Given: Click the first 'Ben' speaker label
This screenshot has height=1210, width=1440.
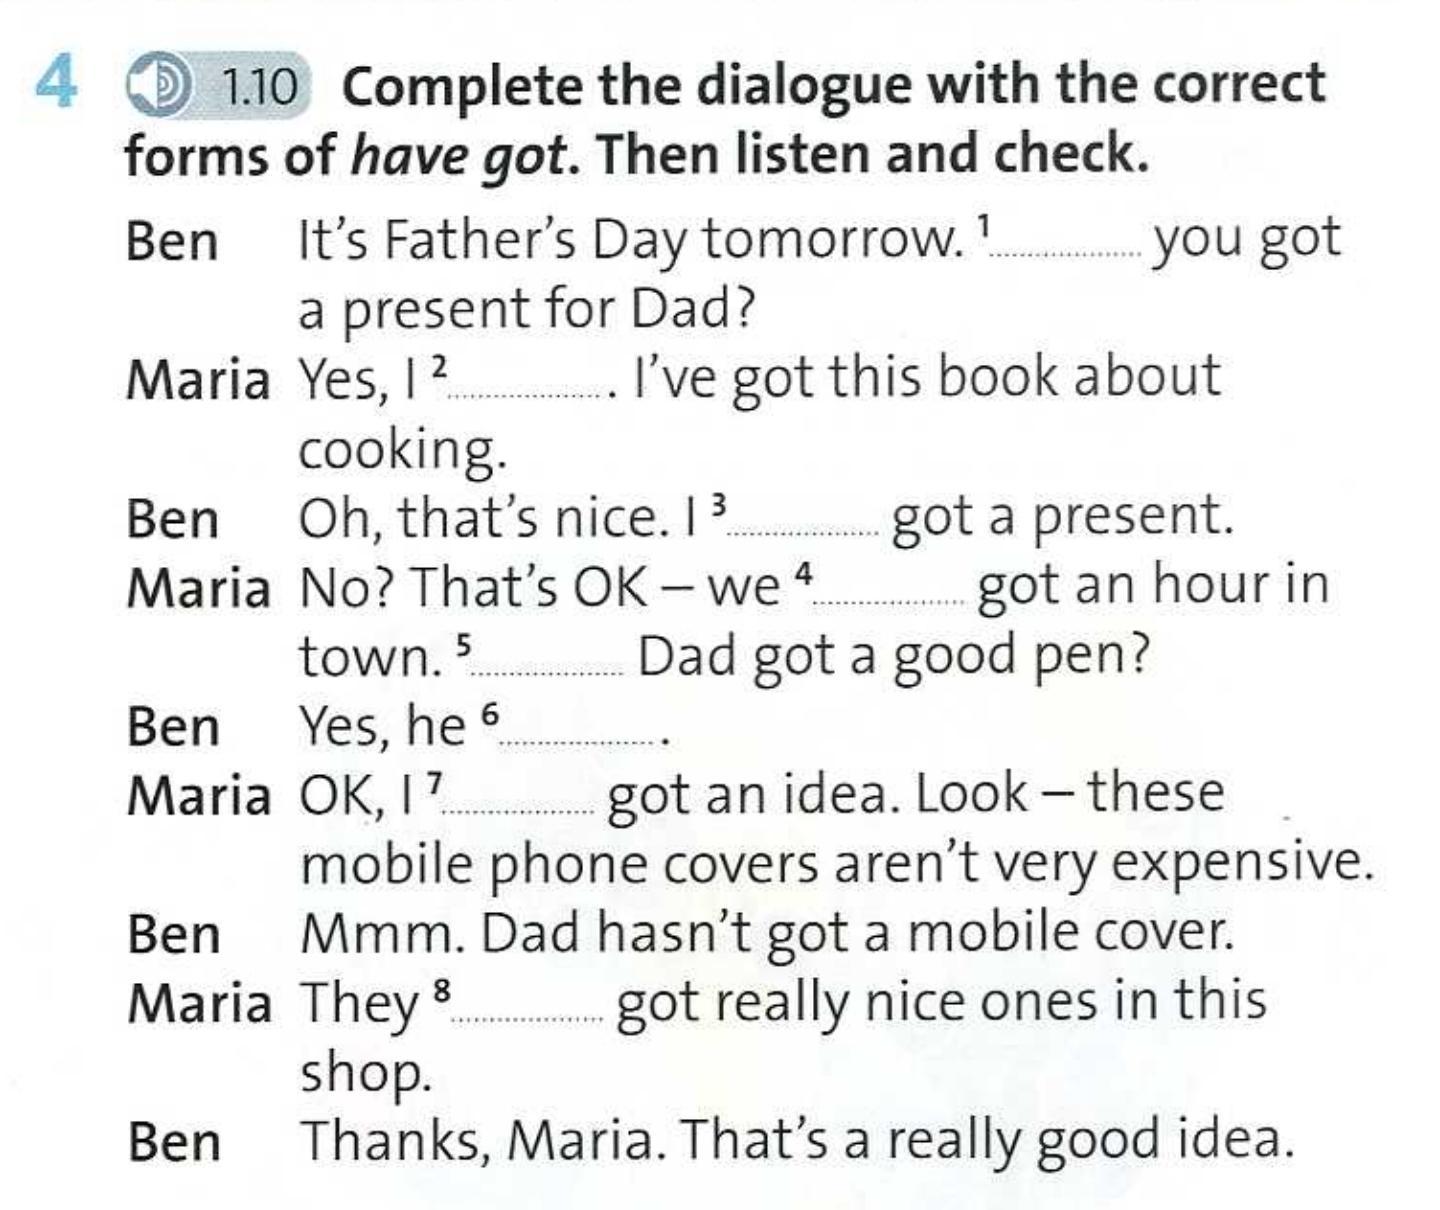Looking at the screenshot, I should (x=172, y=243).
